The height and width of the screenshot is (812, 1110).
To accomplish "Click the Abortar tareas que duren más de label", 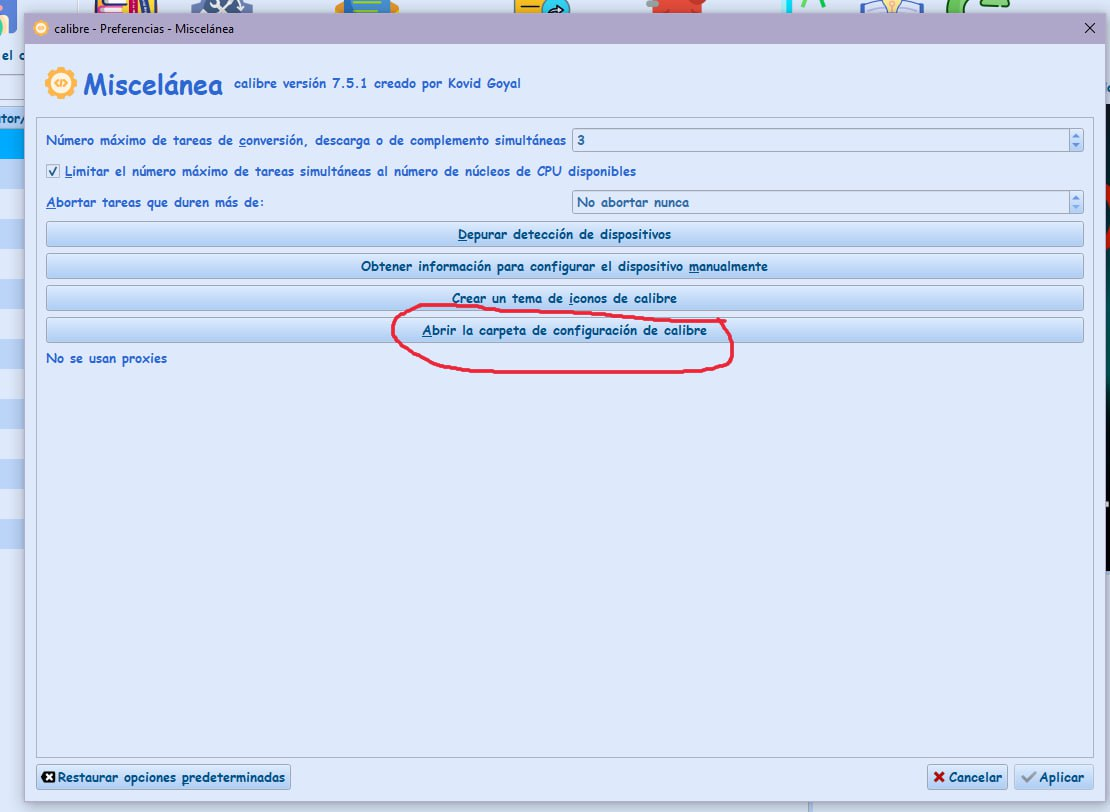I will (x=154, y=202).
